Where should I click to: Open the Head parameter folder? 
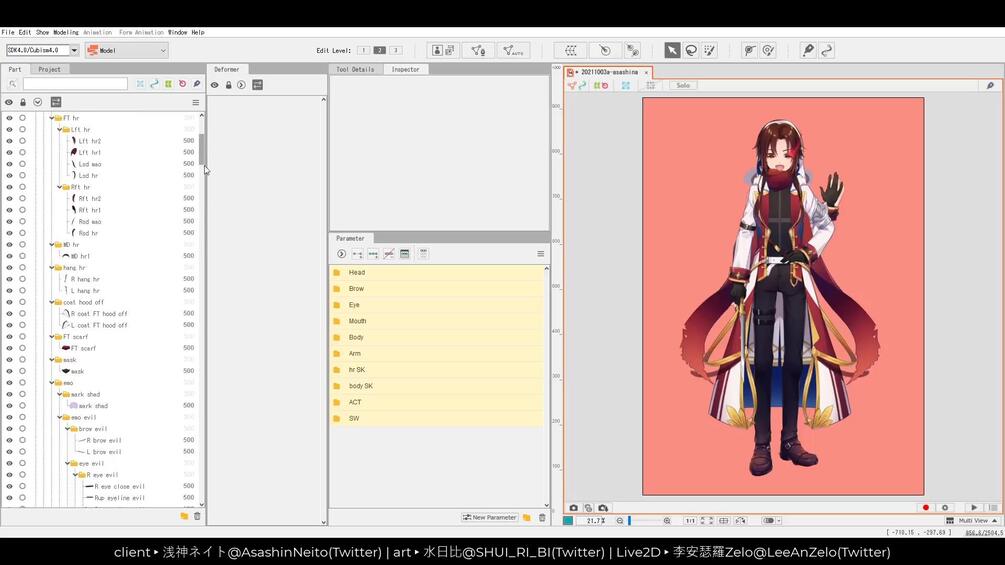(437, 273)
